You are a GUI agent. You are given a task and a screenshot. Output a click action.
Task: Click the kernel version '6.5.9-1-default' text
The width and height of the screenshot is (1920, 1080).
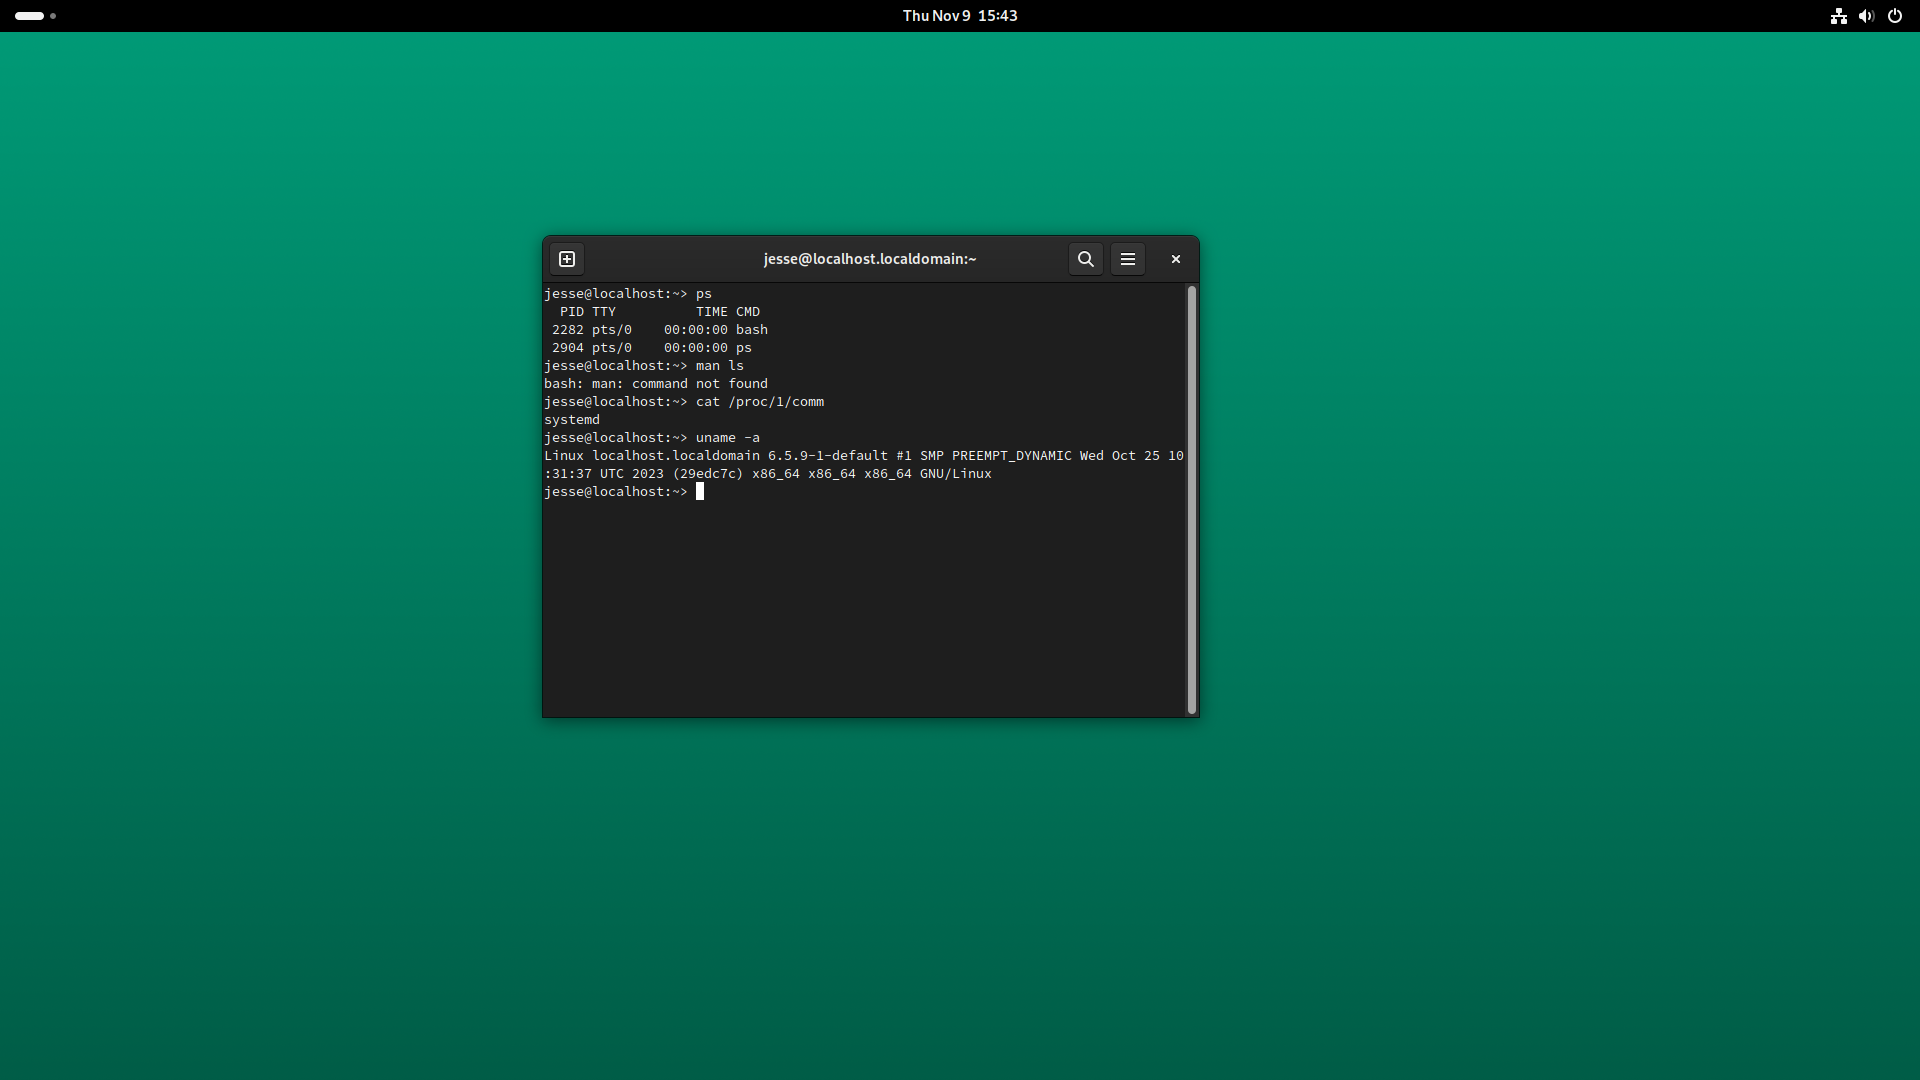coord(828,456)
